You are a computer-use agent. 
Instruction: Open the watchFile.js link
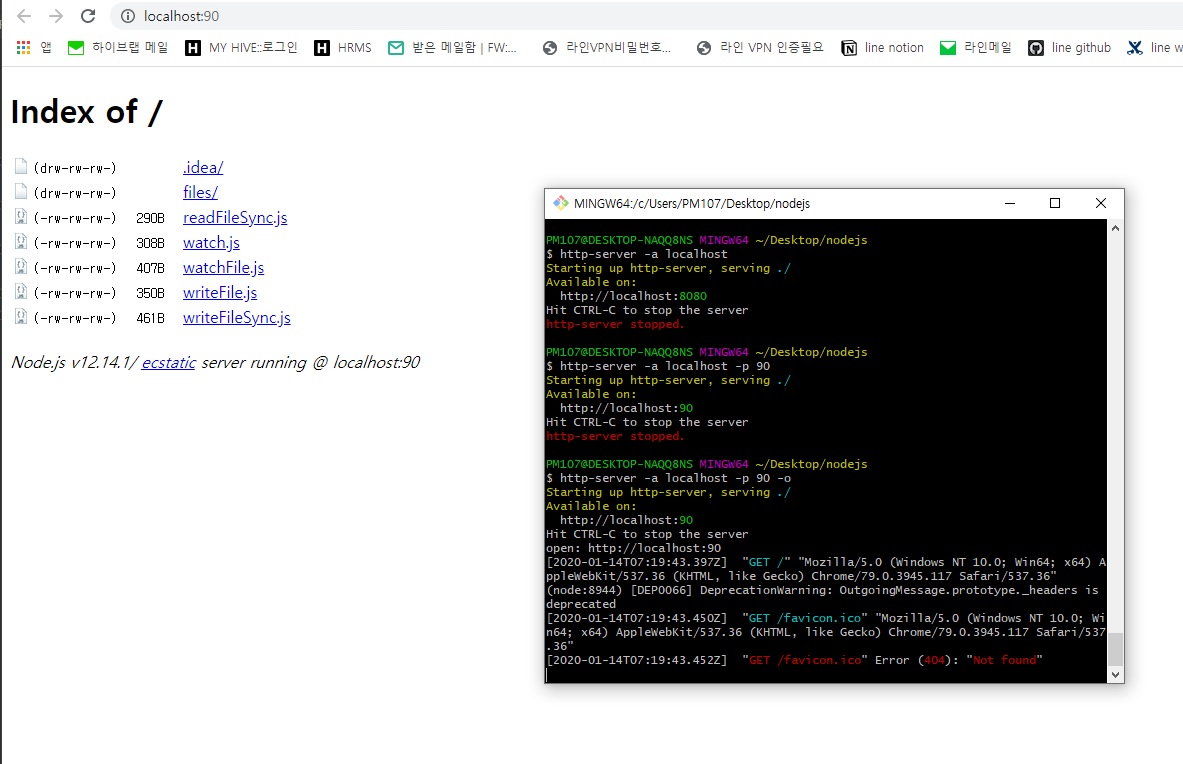pos(223,267)
